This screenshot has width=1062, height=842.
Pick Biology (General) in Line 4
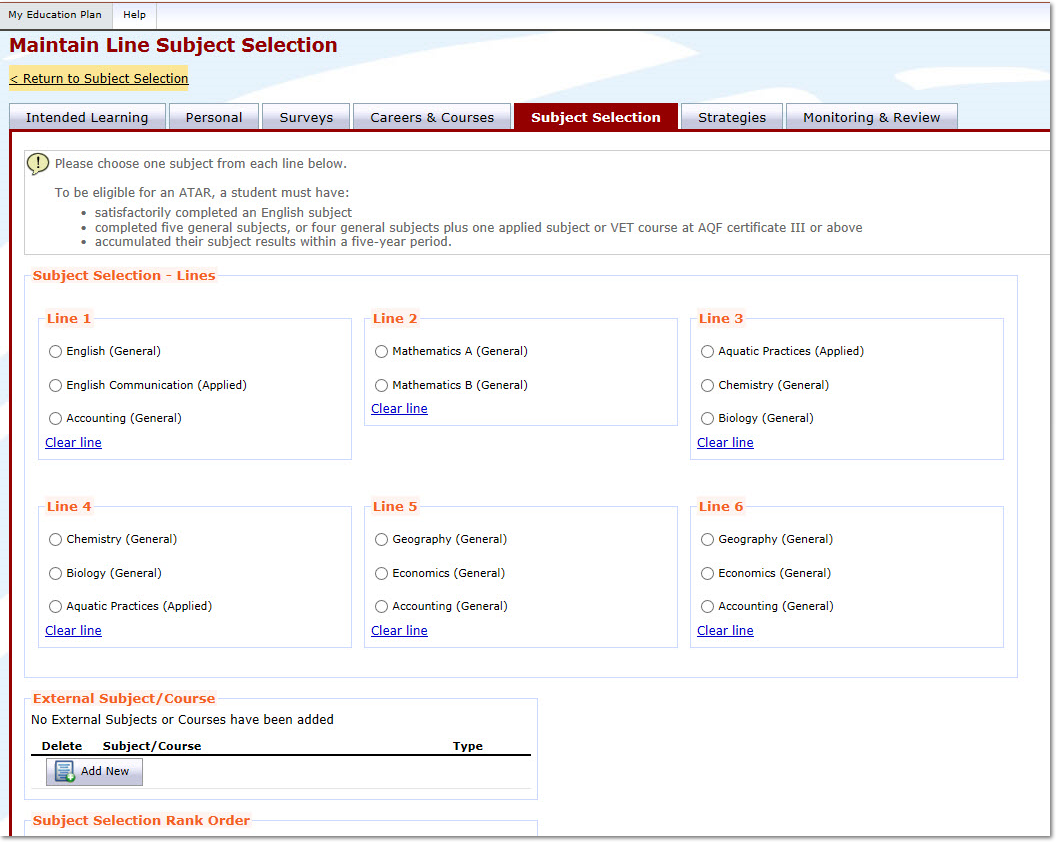[56, 574]
